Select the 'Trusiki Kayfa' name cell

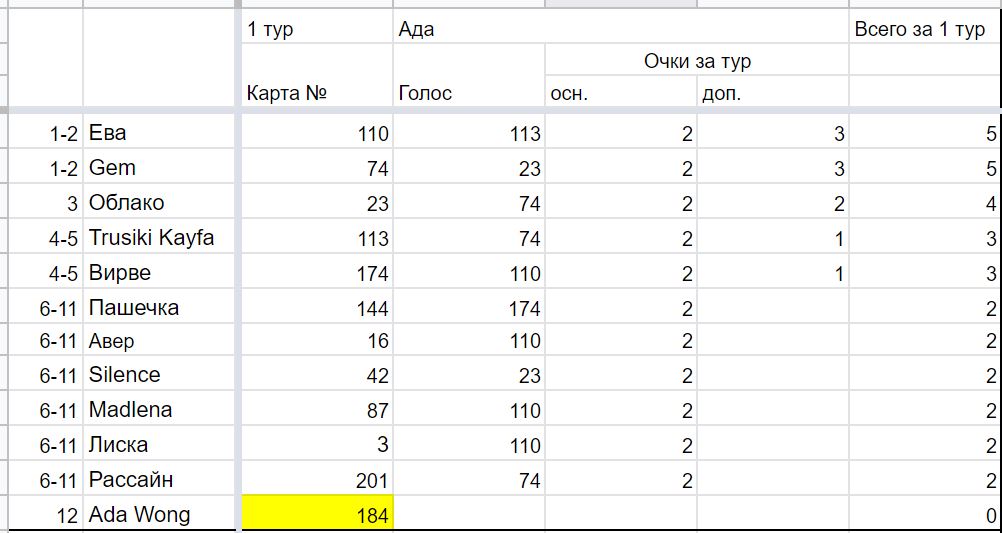(160, 238)
